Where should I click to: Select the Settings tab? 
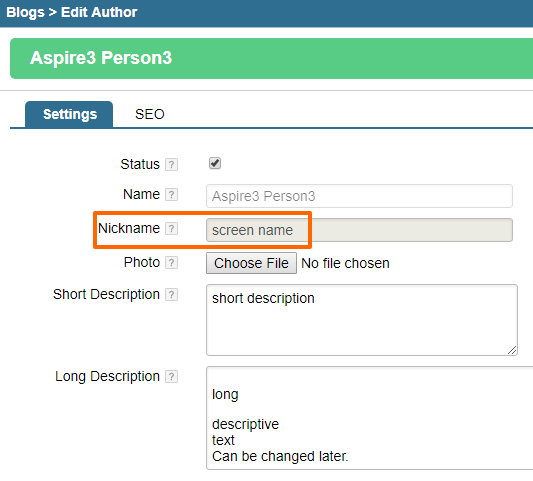coord(69,114)
